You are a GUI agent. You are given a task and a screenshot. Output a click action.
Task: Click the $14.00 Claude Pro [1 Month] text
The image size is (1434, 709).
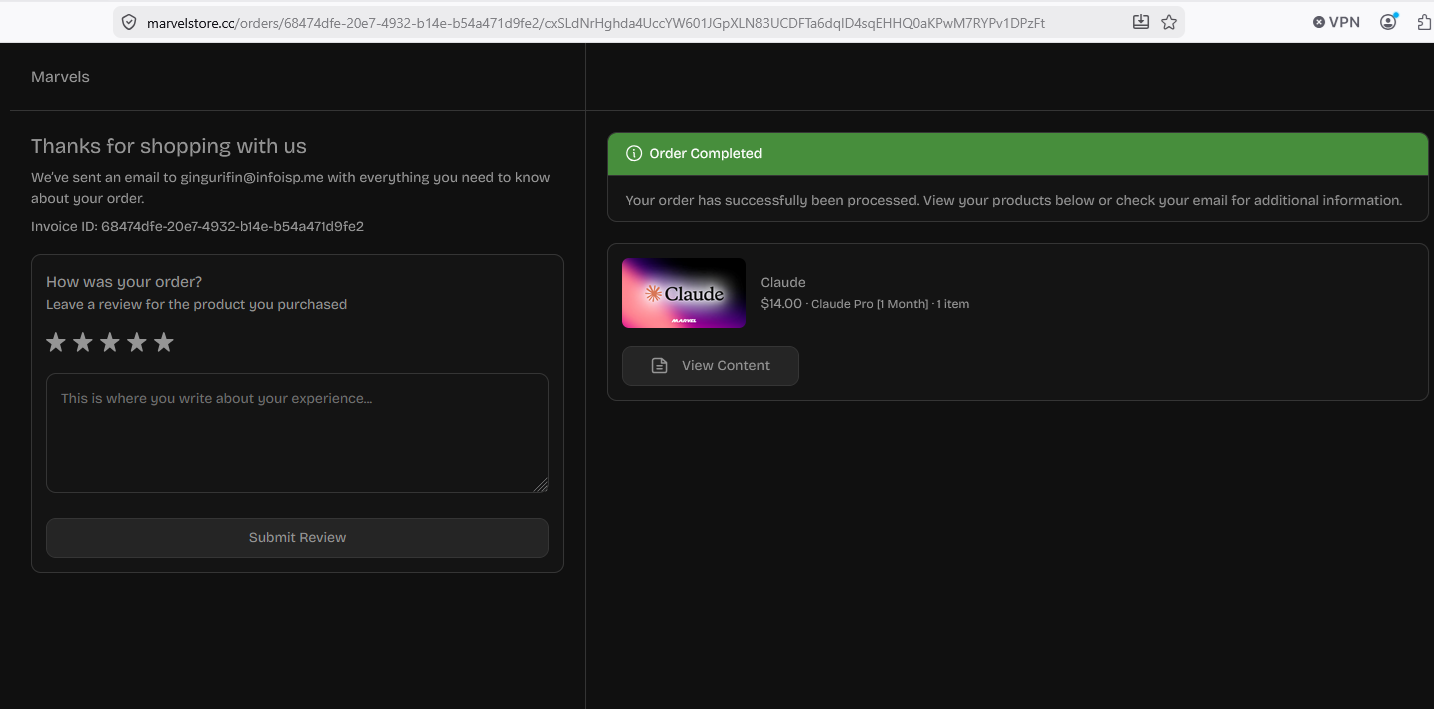tap(864, 304)
